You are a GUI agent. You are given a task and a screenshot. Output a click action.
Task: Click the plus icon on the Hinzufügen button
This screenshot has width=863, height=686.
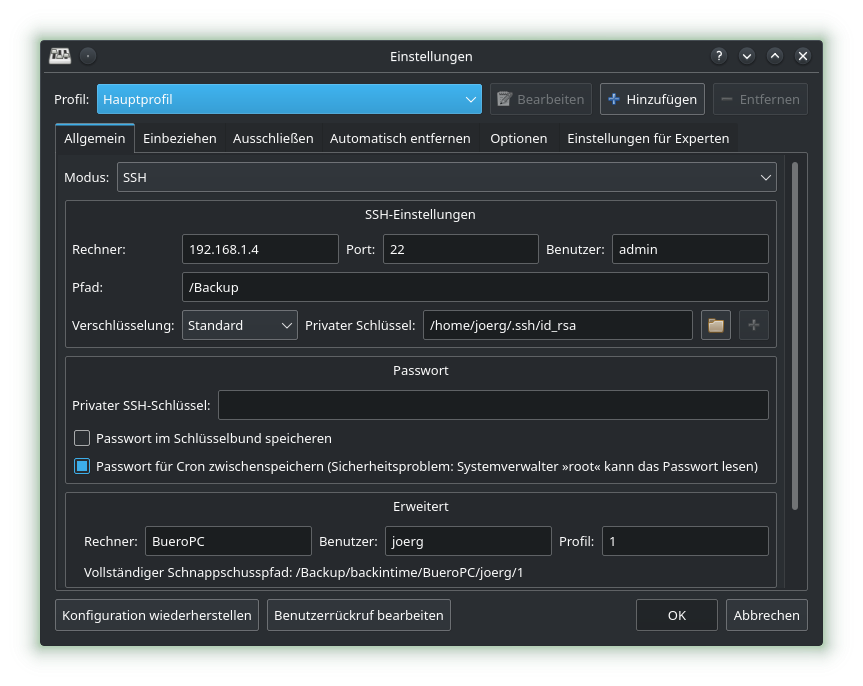tap(614, 98)
